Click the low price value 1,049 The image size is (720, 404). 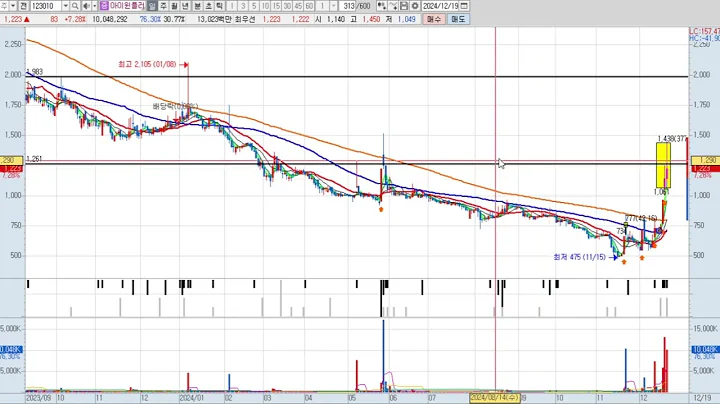(406, 19)
